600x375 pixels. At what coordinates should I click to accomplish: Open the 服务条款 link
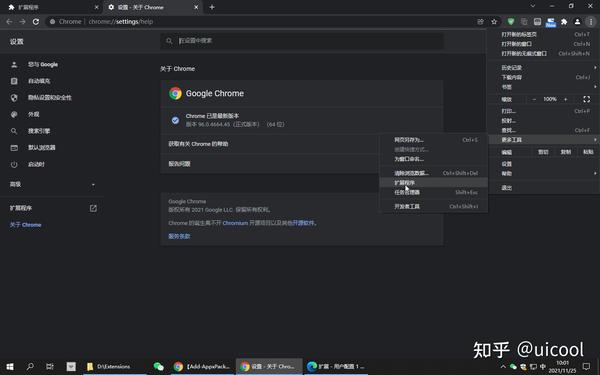[179, 236]
